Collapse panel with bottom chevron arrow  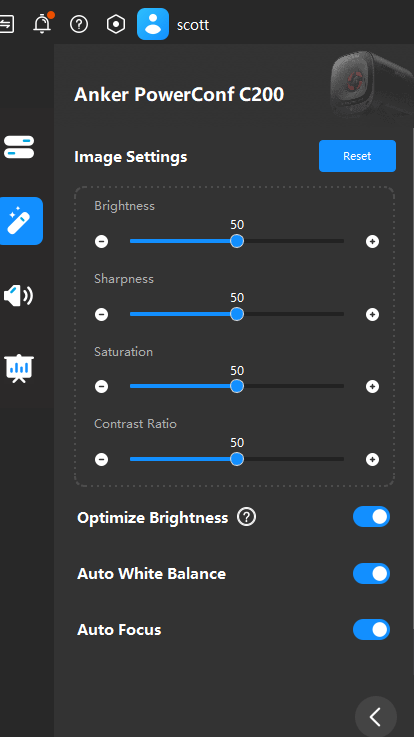click(x=375, y=717)
